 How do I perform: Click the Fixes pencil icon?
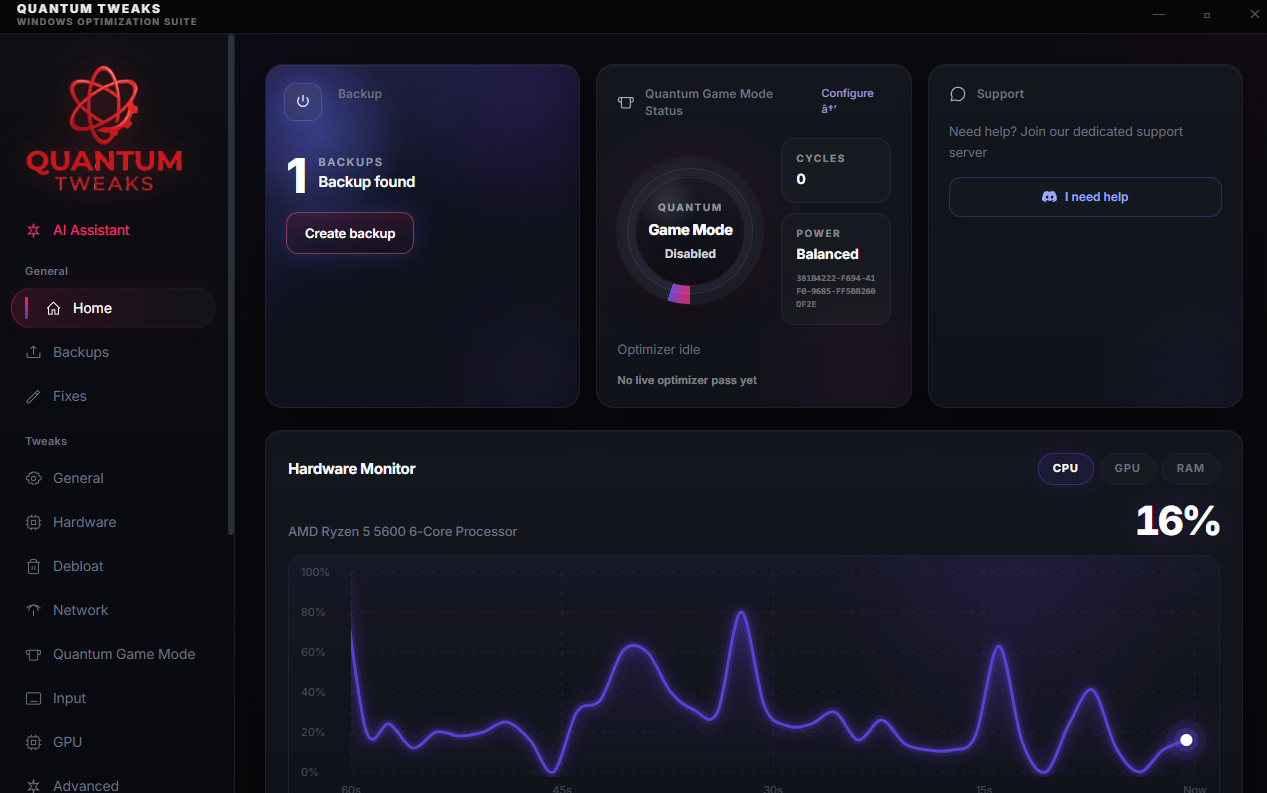(x=33, y=396)
